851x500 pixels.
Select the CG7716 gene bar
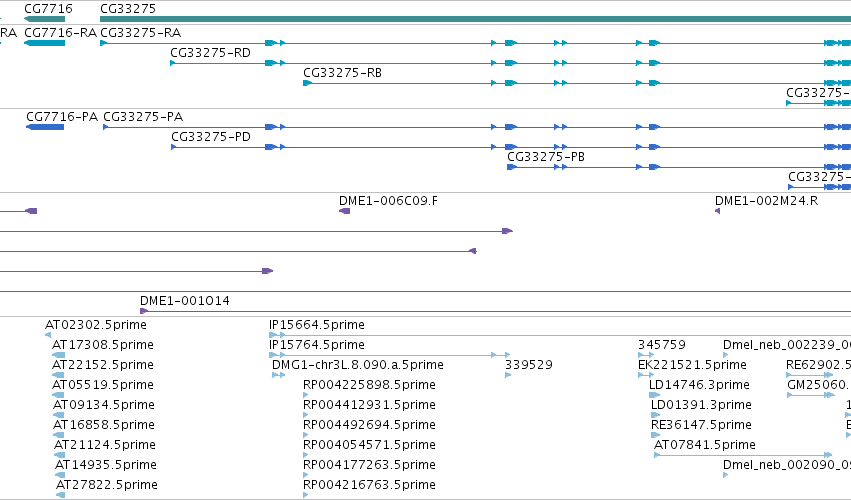pos(45,19)
